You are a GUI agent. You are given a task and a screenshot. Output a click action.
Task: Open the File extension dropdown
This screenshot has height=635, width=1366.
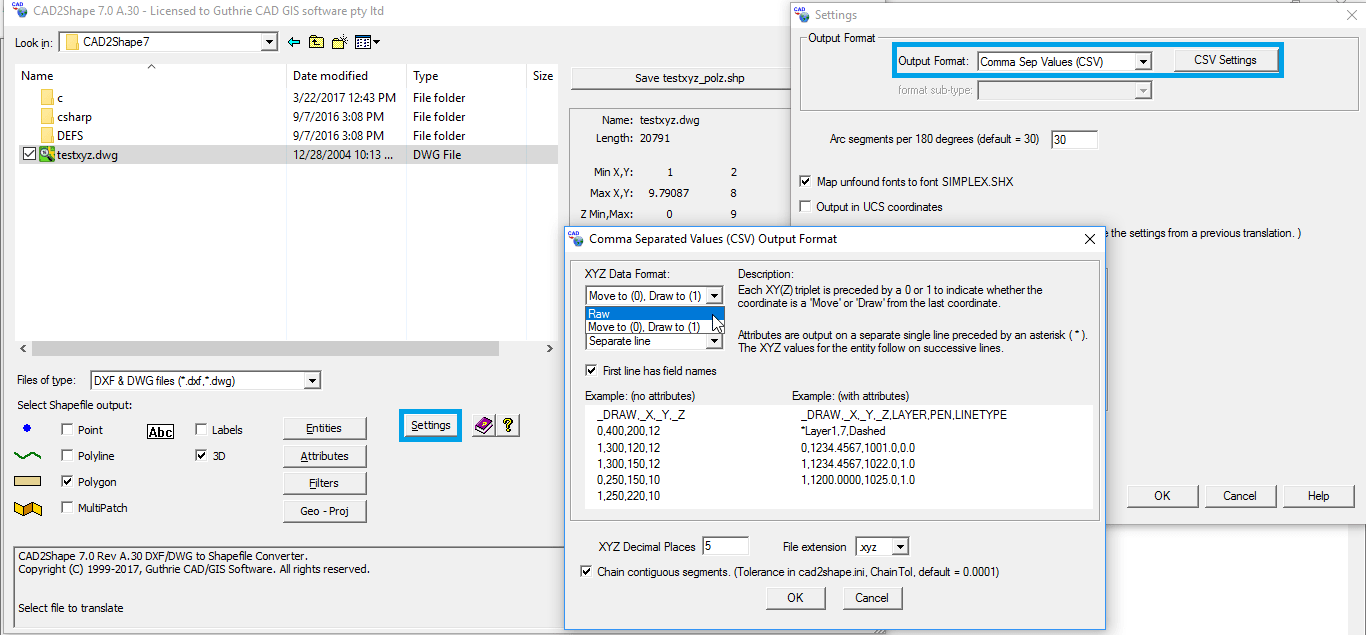click(900, 546)
